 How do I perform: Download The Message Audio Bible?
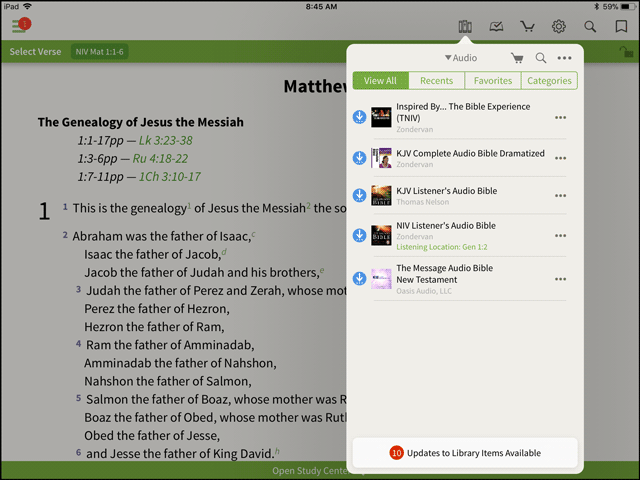359,279
